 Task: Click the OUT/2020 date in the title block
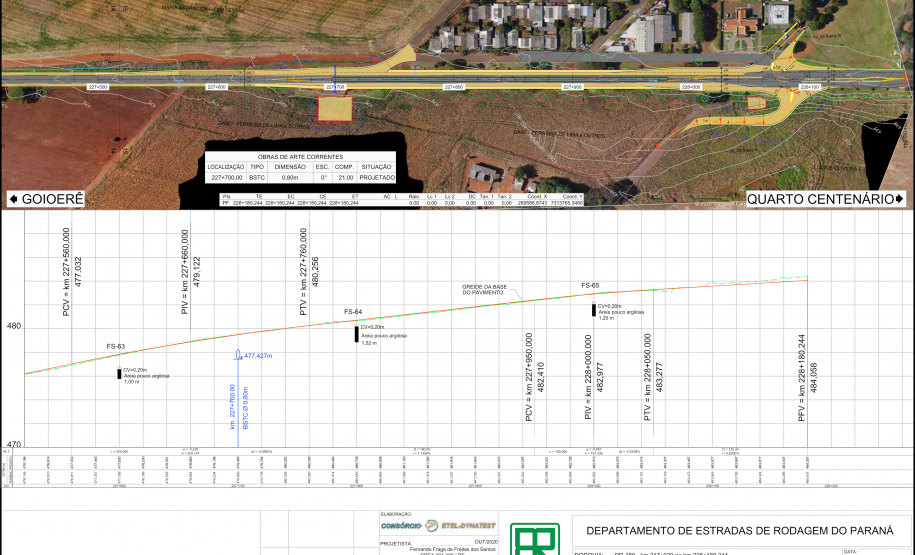[486, 542]
